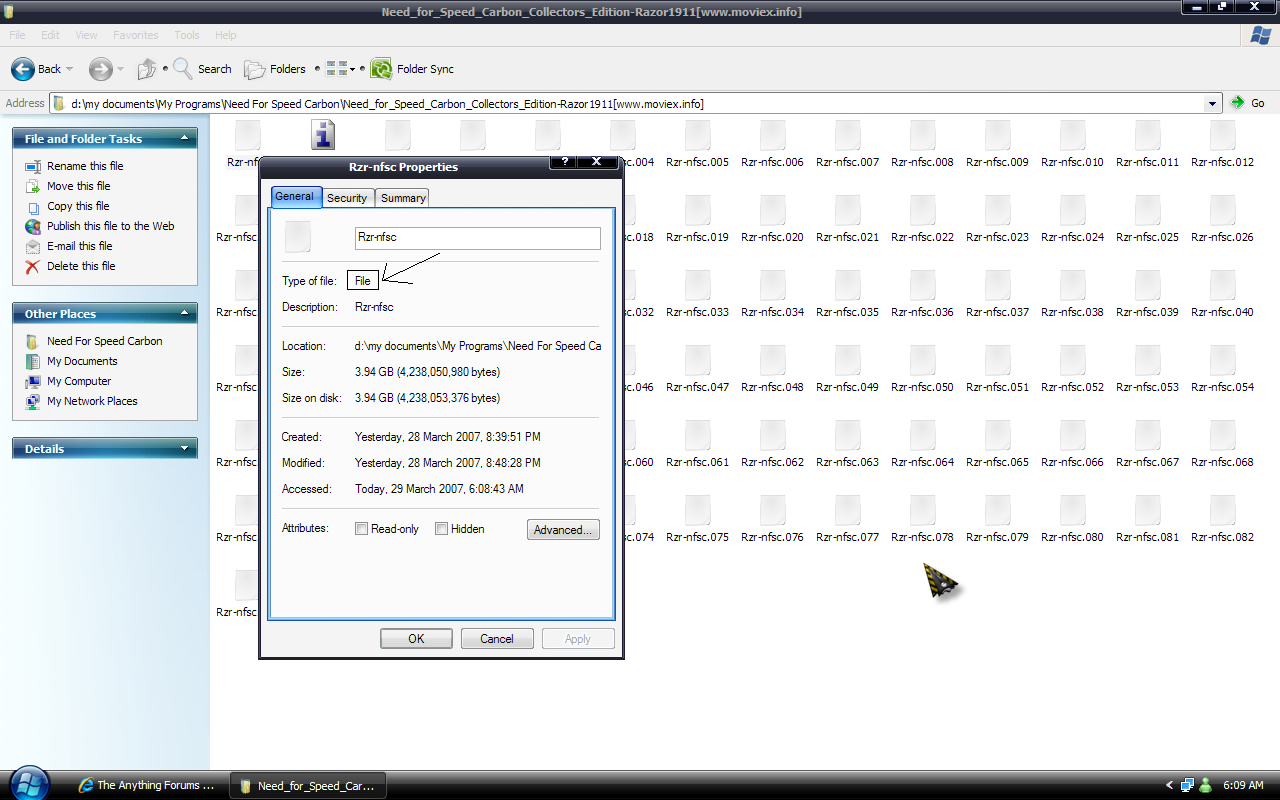
Task: Confirm properties with OK
Action: (x=416, y=638)
